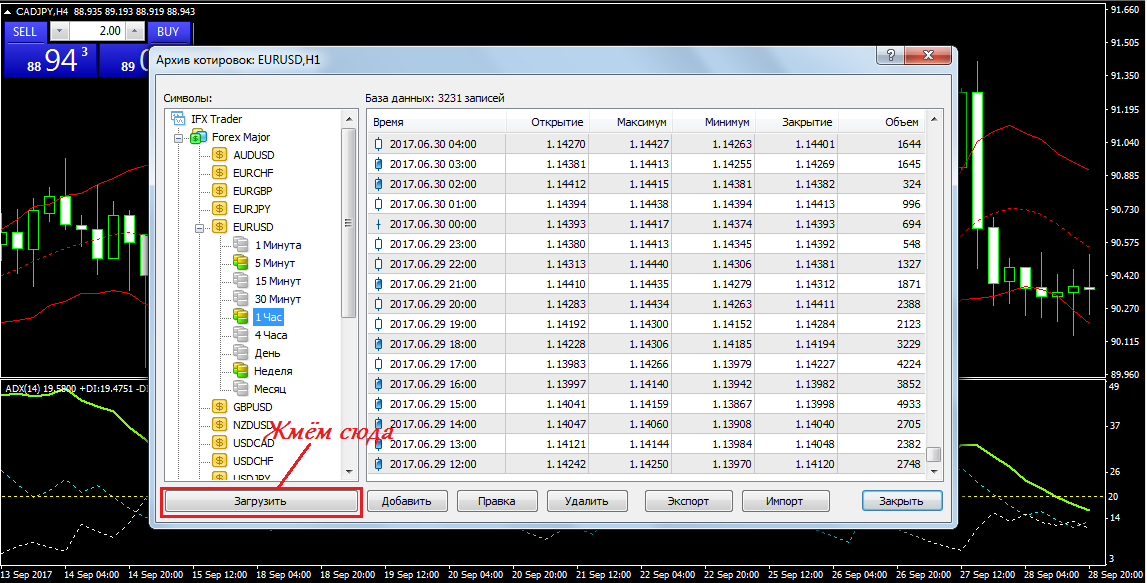Screen dimensions: 1147x583
Task: Click the Правка edit button
Action: [497, 501]
